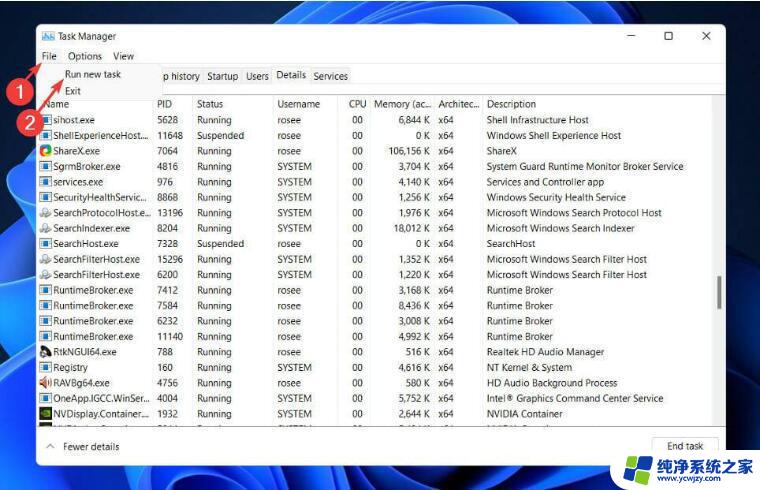Sort by CPU column header
Image resolution: width=760 pixels, height=490 pixels.
(357, 104)
